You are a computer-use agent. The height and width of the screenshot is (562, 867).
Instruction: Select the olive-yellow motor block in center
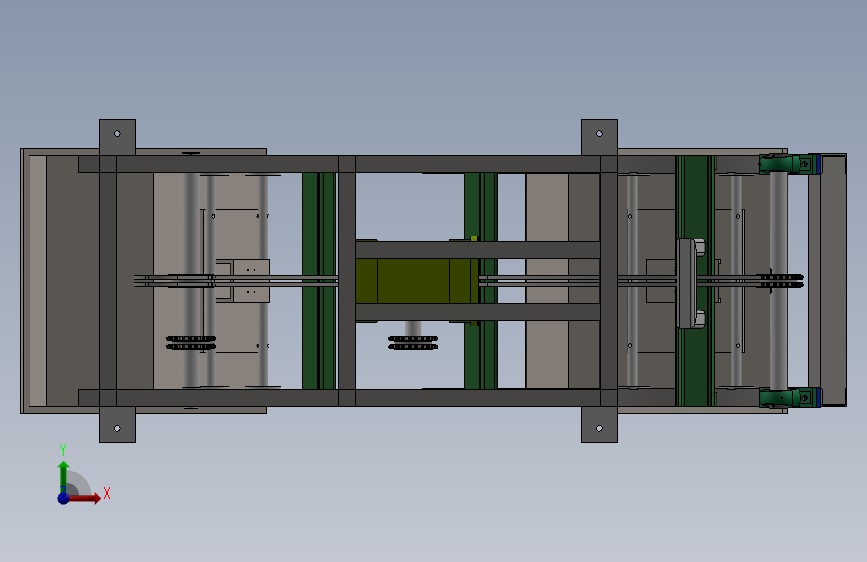click(416, 281)
